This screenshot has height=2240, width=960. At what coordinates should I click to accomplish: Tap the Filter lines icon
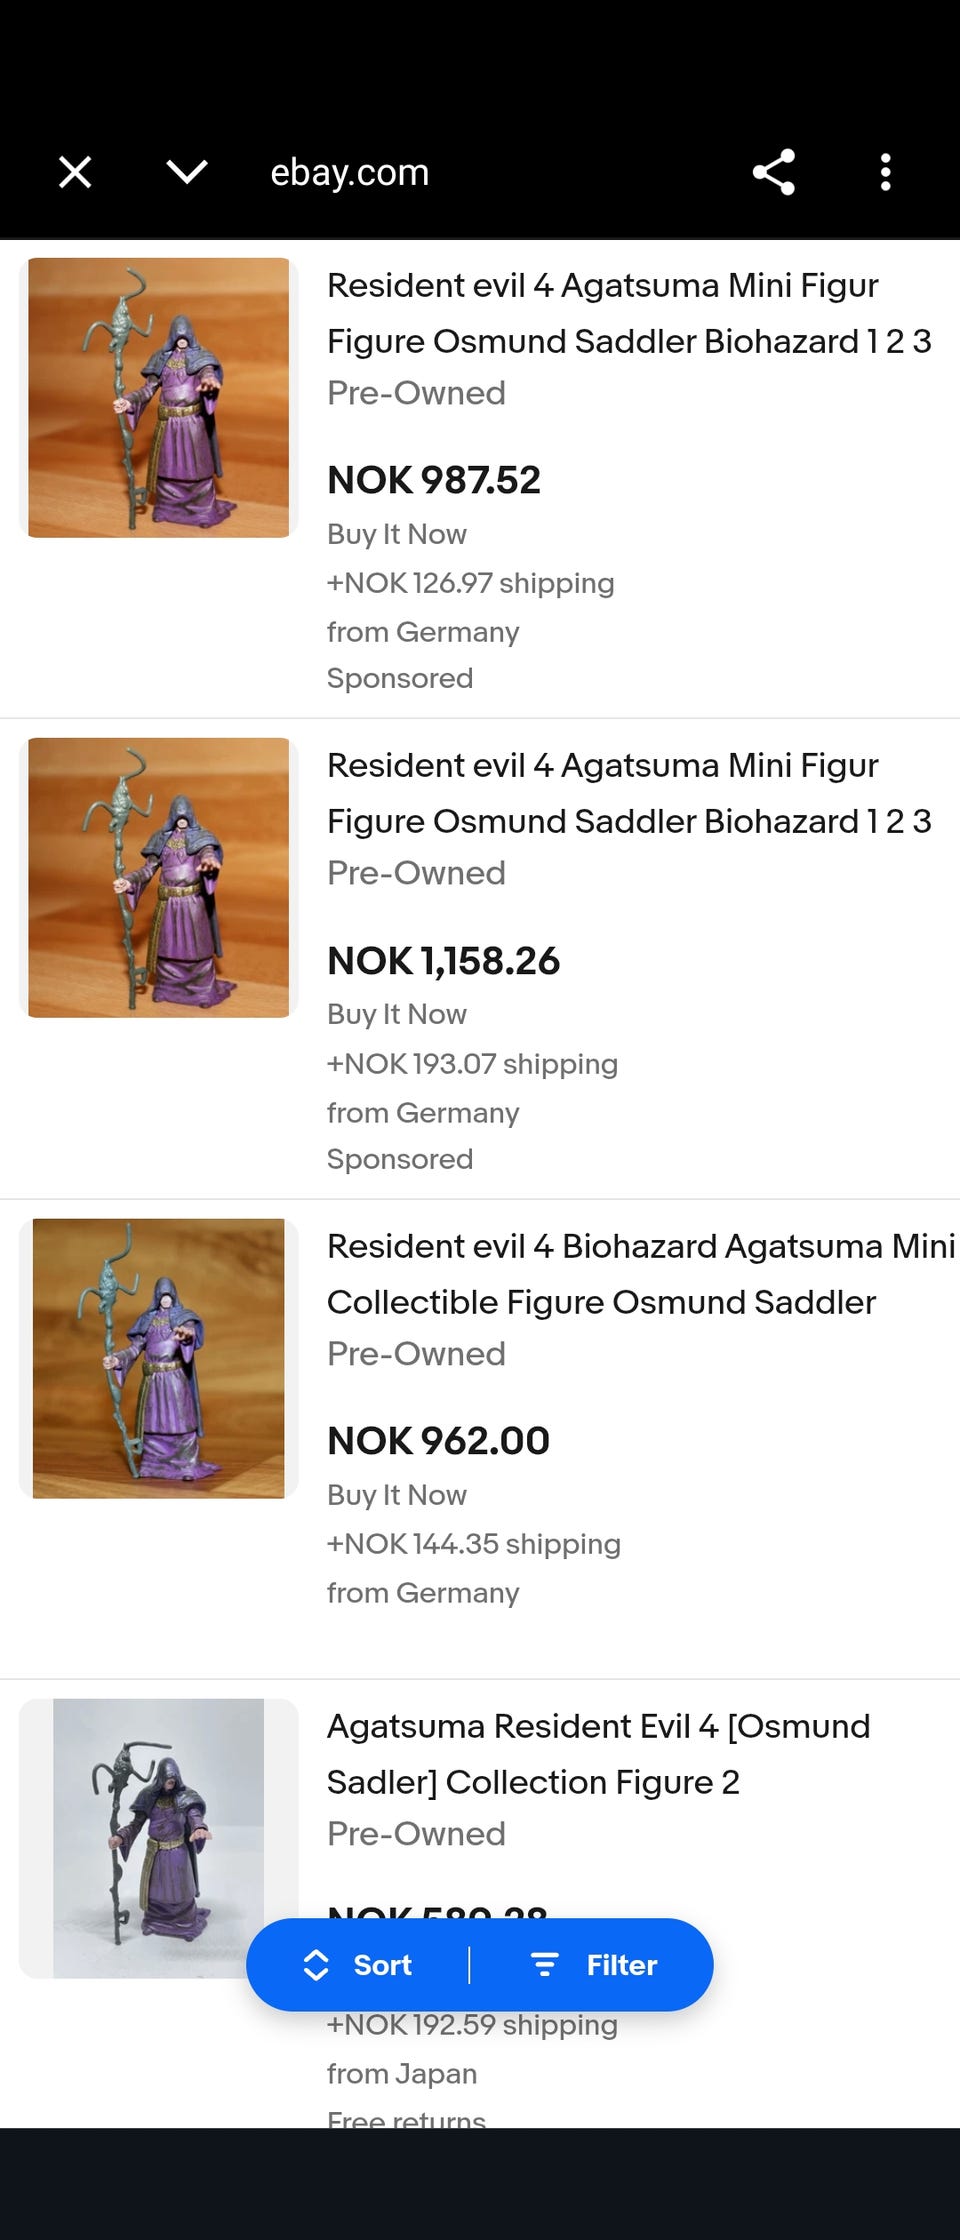[544, 1965]
